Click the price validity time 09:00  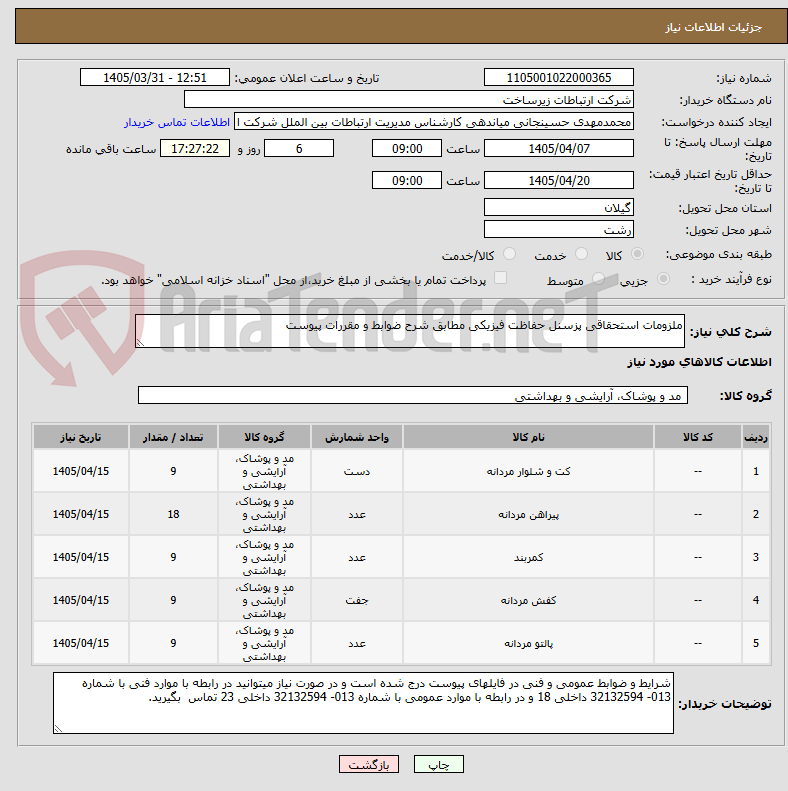pyautogui.click(x=407, y=181)
